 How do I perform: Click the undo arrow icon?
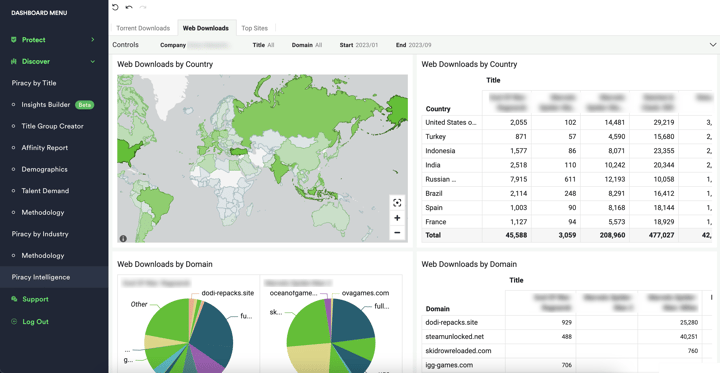tap(129, 7)
